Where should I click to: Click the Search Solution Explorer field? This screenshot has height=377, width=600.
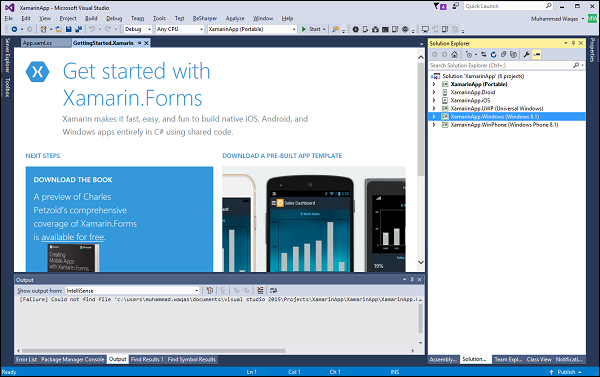[x=501, y=65]
